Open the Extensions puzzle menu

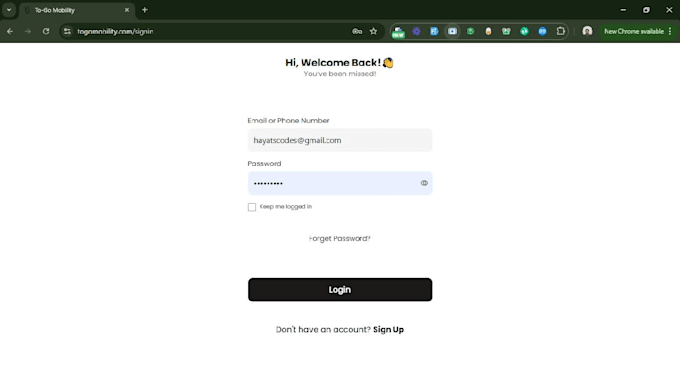tap(561, 31)
